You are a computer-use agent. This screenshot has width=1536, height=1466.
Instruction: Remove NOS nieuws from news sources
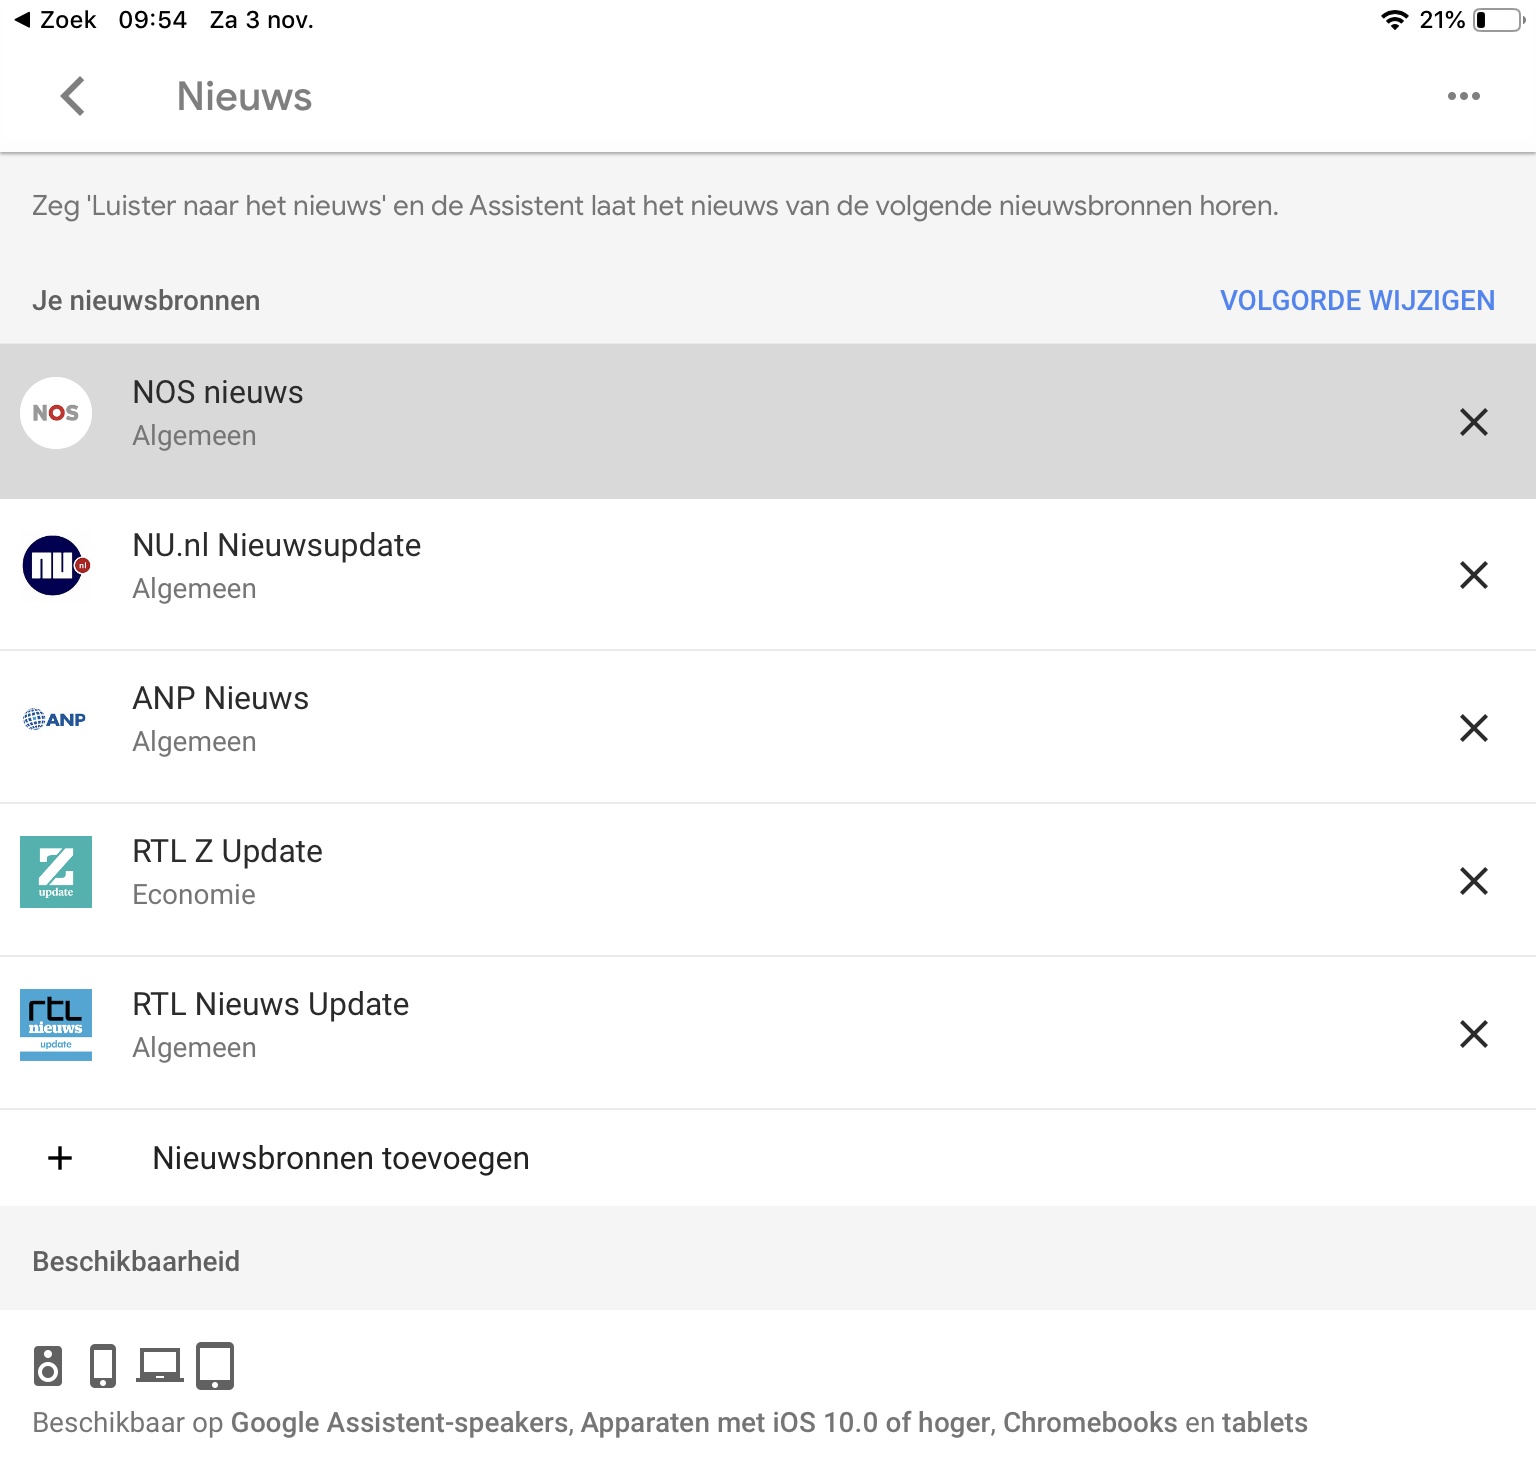pyautogui.click(x=1473, y=422)
